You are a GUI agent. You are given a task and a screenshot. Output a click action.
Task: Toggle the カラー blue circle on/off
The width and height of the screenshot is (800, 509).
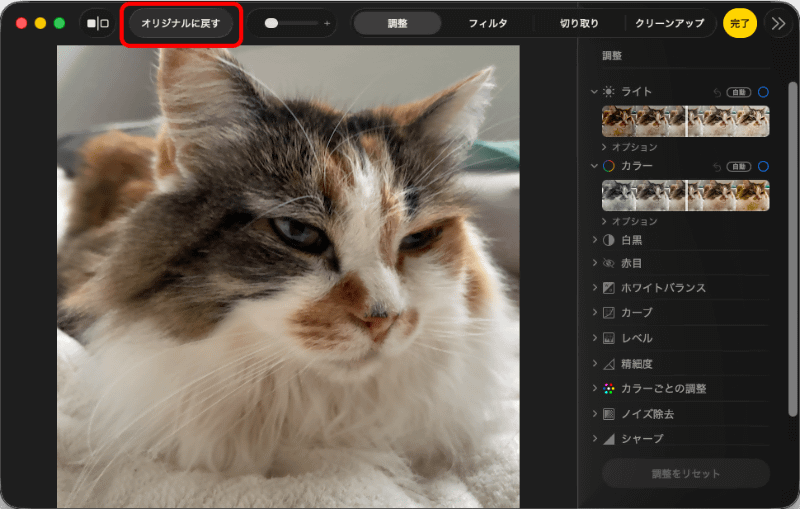tap(763, 167)
